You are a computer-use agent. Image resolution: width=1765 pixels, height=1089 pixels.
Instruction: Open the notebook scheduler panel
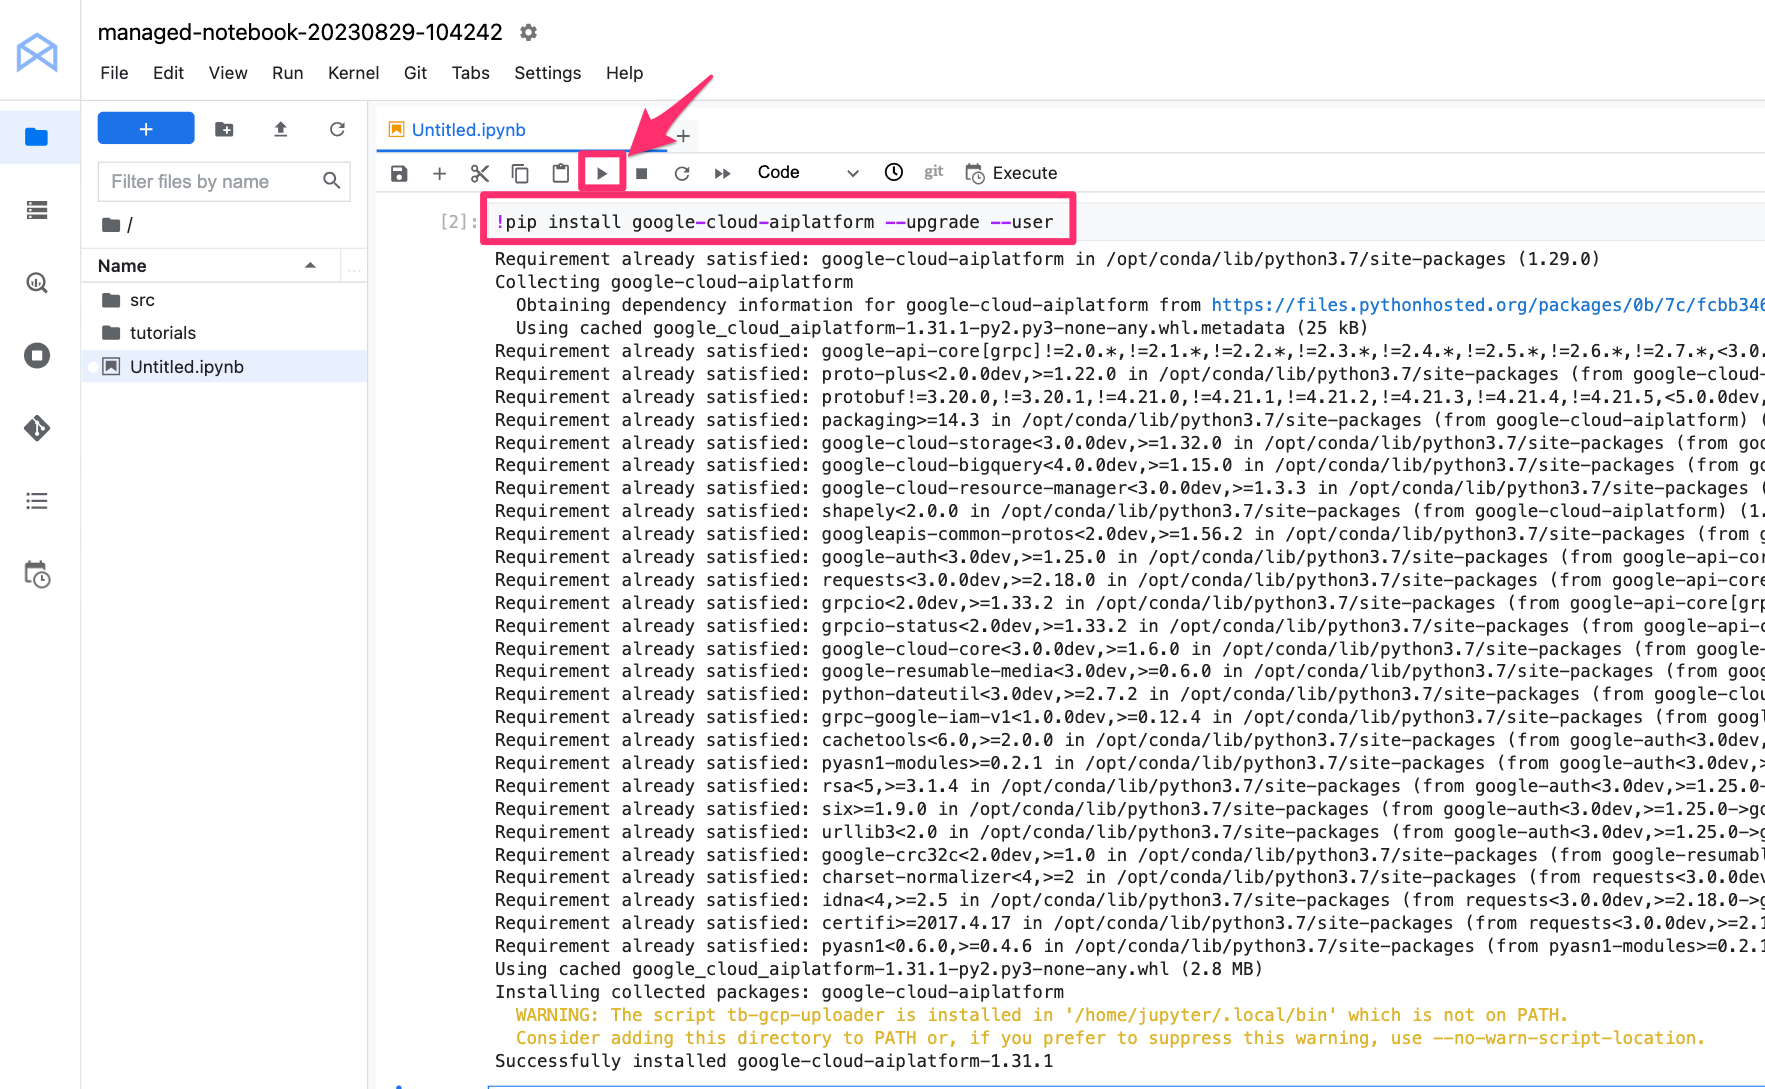point(37,575)
